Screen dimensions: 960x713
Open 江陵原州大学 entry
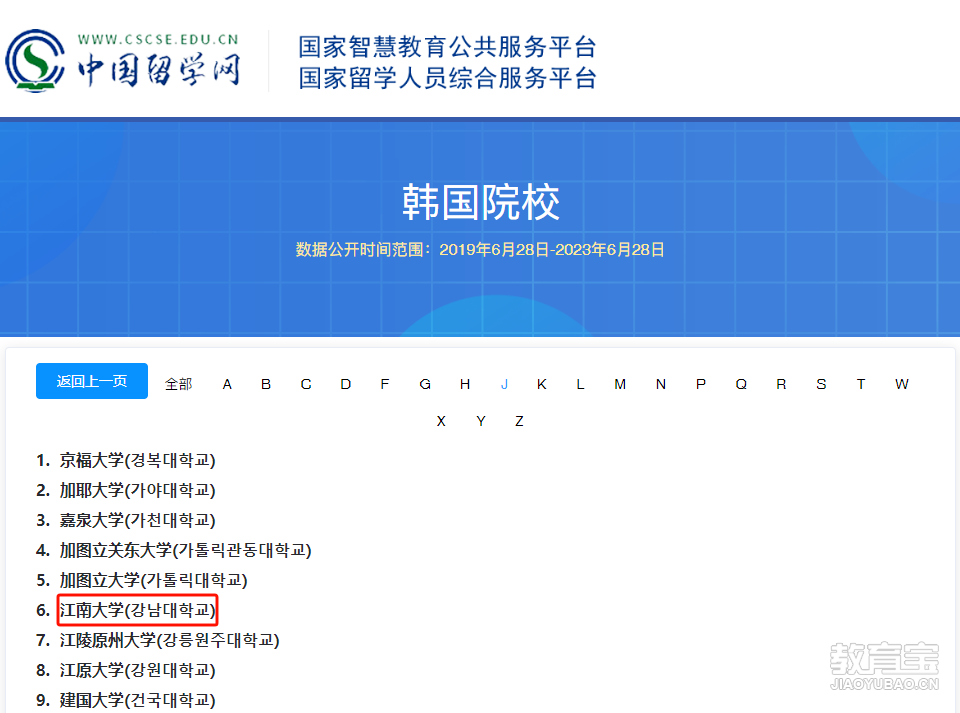169,640
